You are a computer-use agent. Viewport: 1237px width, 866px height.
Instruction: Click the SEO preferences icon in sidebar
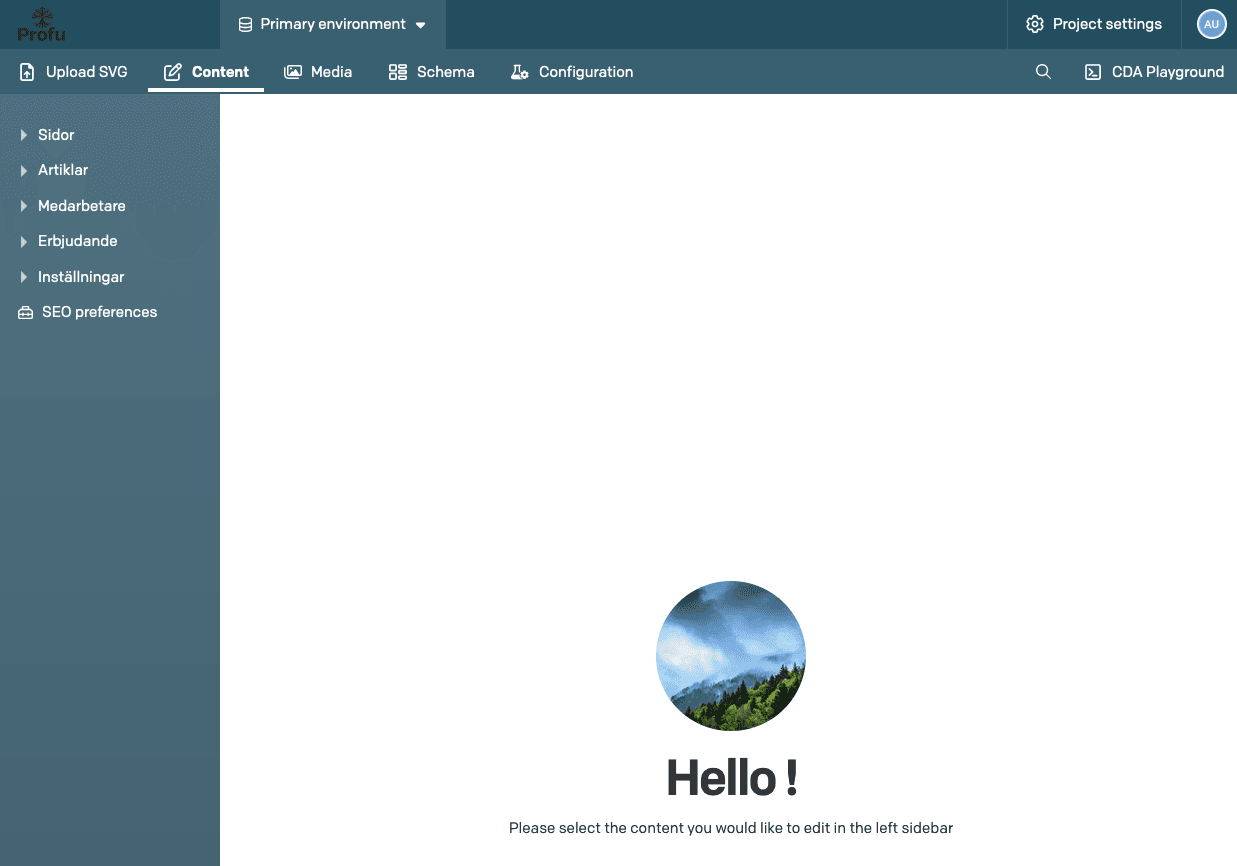click(x=24, y=312)
